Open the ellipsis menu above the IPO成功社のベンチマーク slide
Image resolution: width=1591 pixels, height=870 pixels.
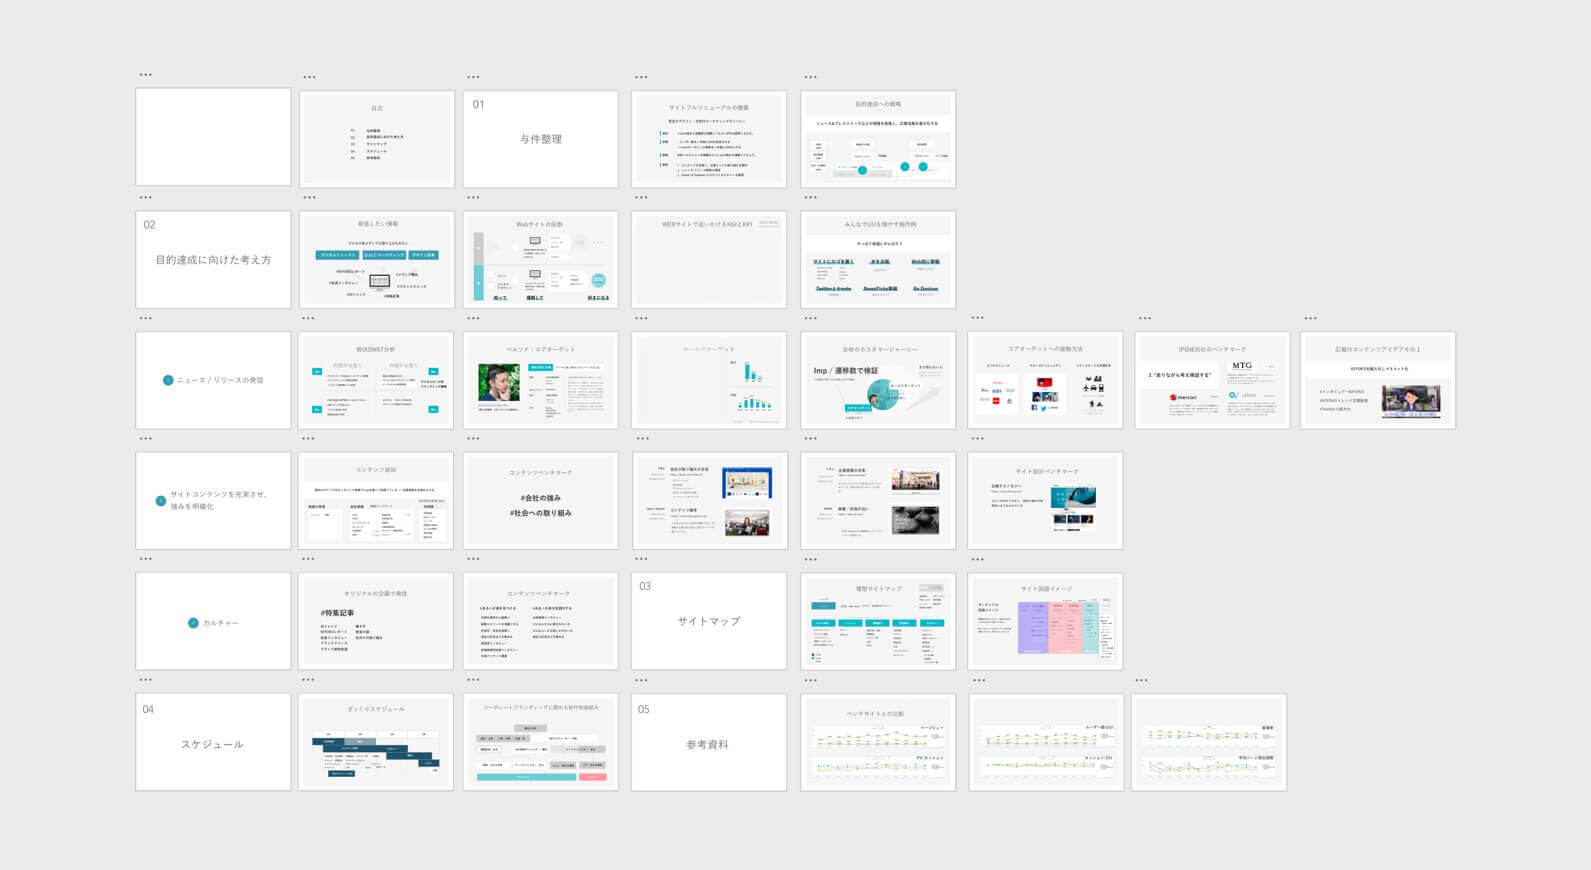tap(1145, 319)
